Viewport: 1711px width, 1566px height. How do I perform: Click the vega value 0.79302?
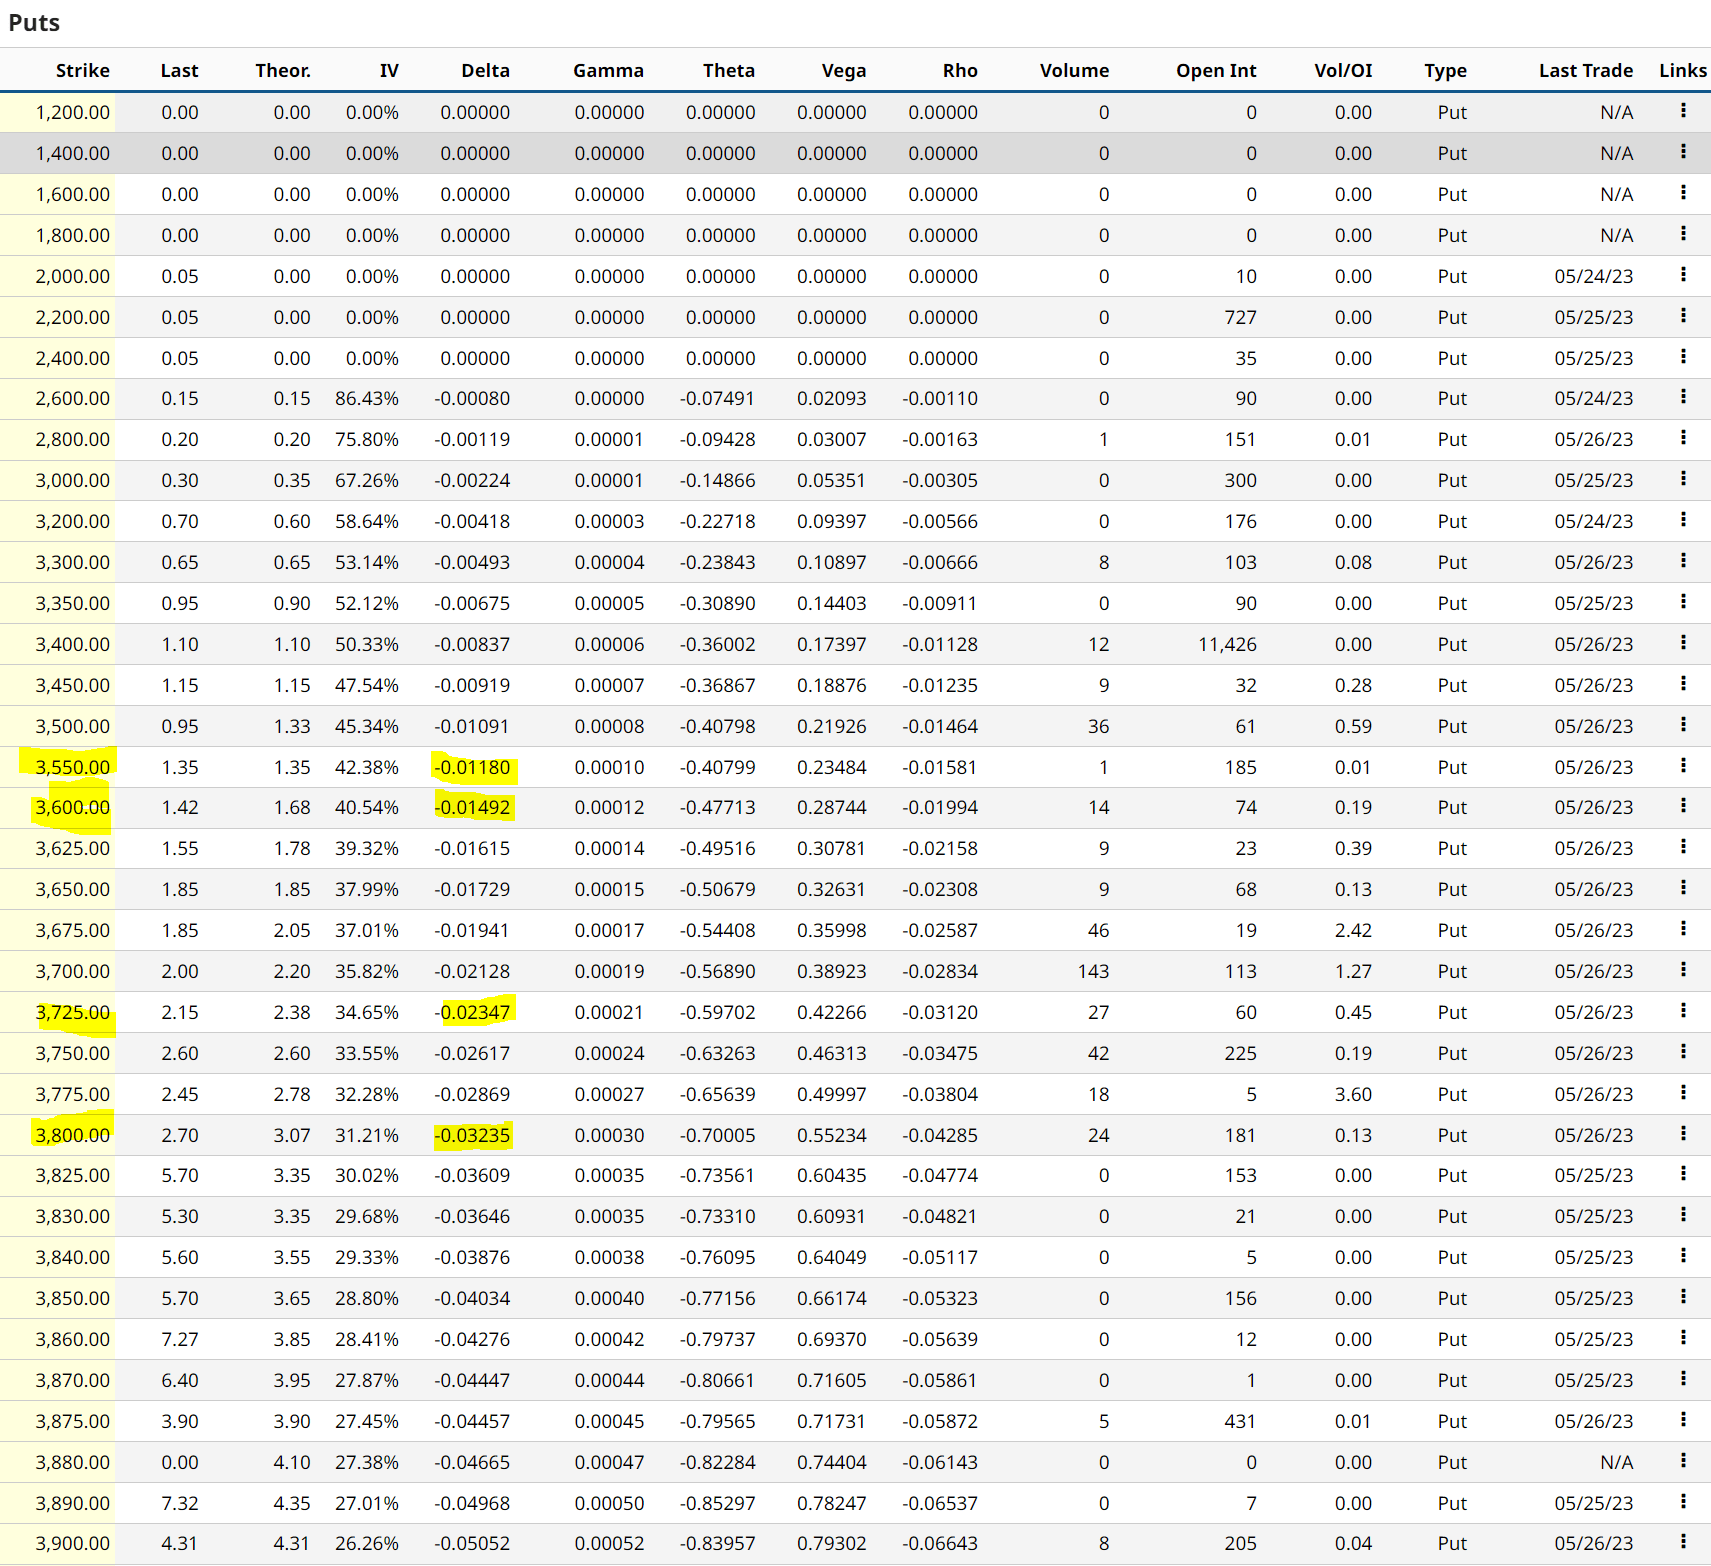pyautogui.click(x=831, y=1543)
